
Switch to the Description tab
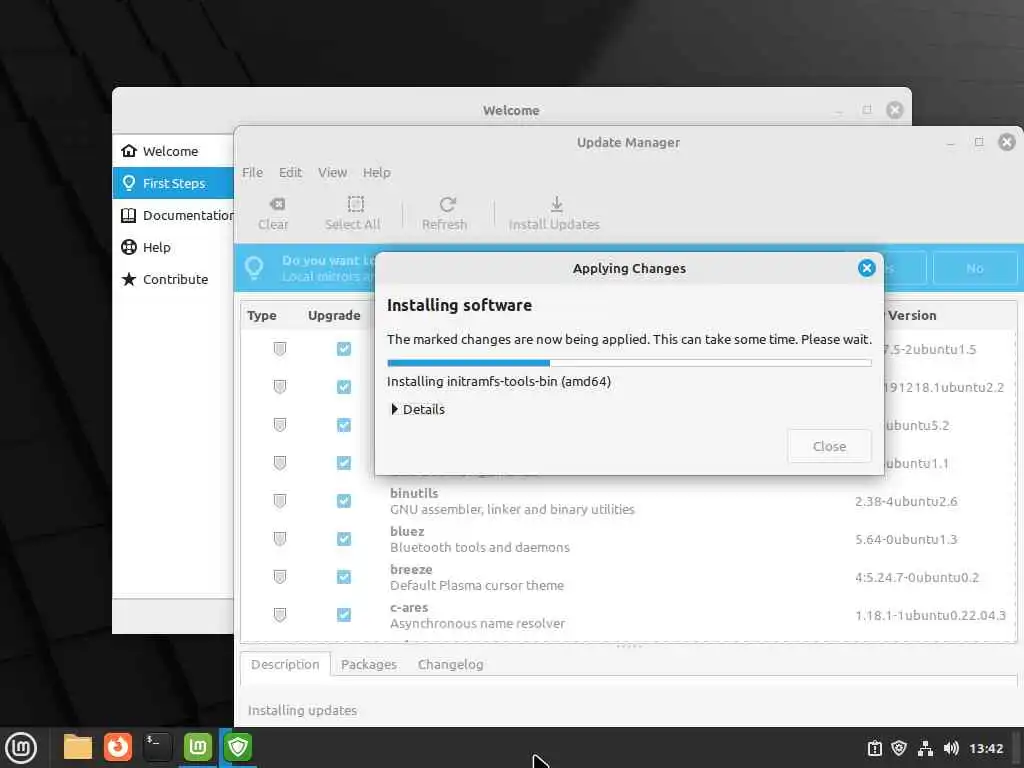[285, 664]
